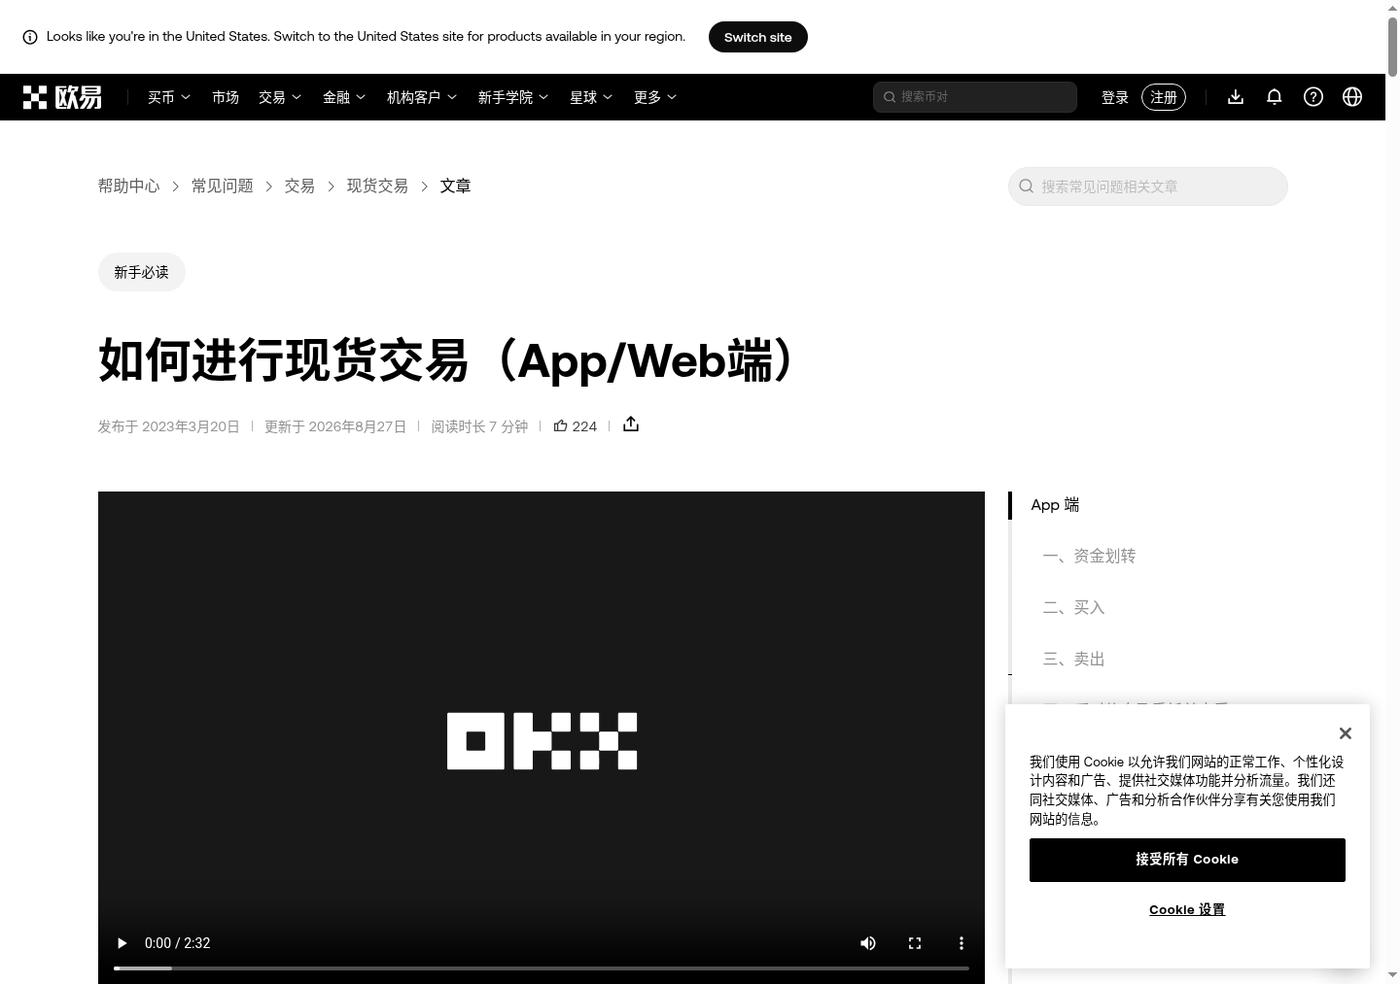Like the article with thumbs-up 224
Screen dimensions: 1400x984
tap(575, 426)
